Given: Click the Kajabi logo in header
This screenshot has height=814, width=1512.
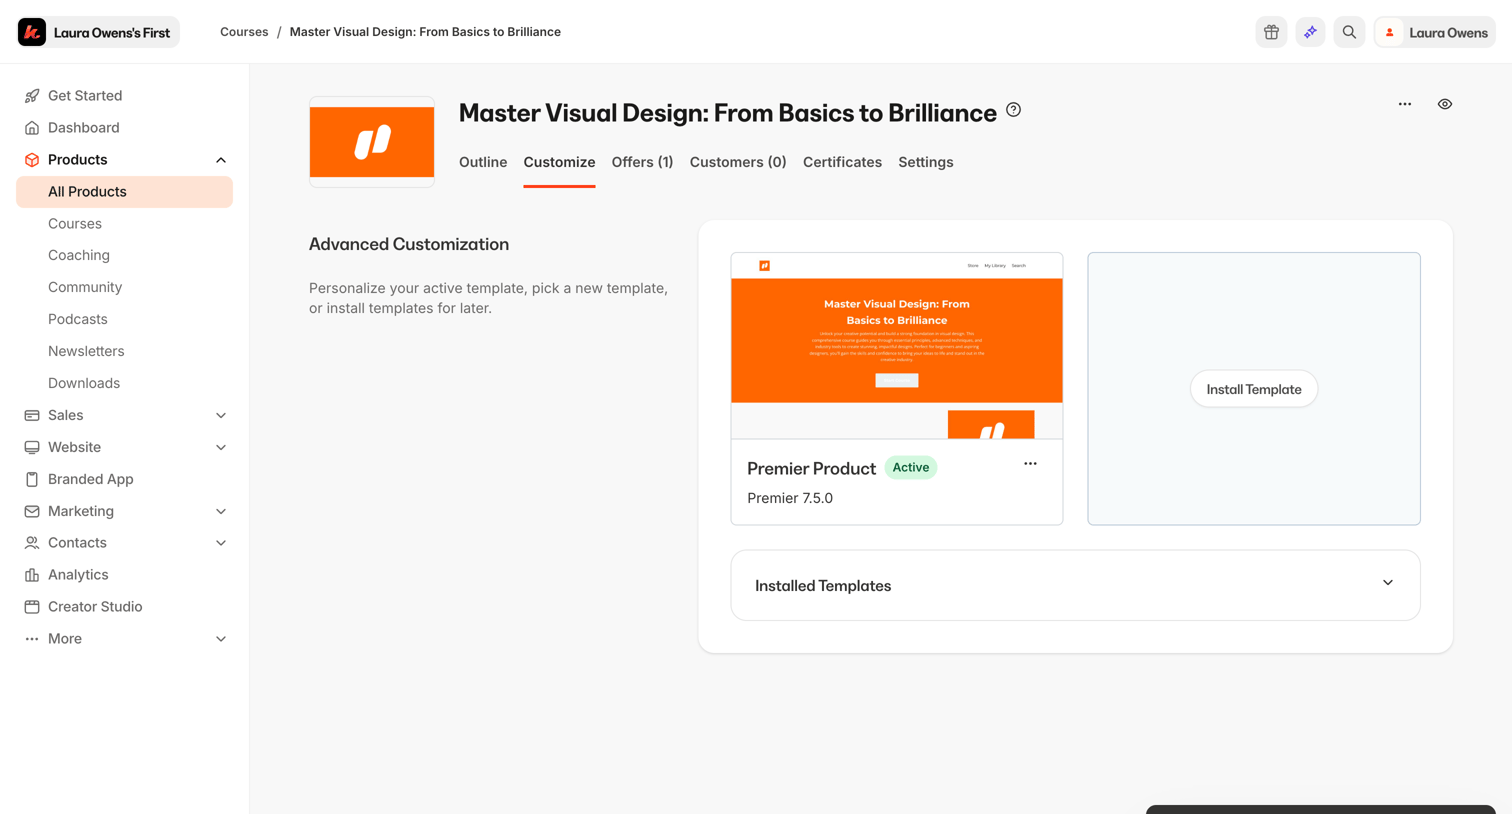Looking at the screenshot, I should [32, 32].
